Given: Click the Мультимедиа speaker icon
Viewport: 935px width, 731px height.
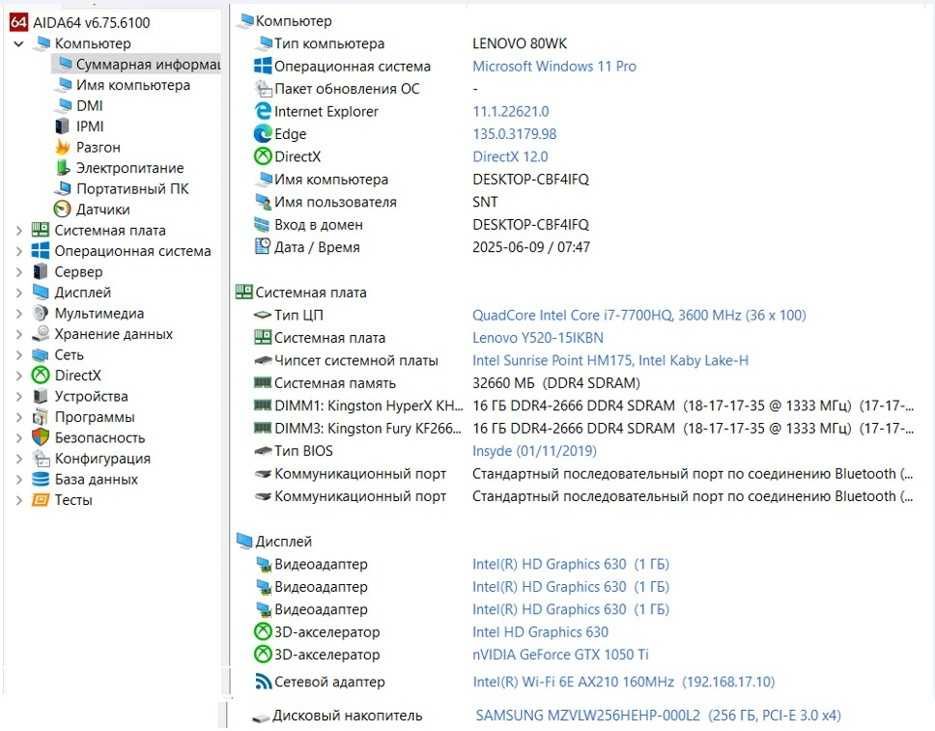Looking at the screenshot, I should (41, 313).
